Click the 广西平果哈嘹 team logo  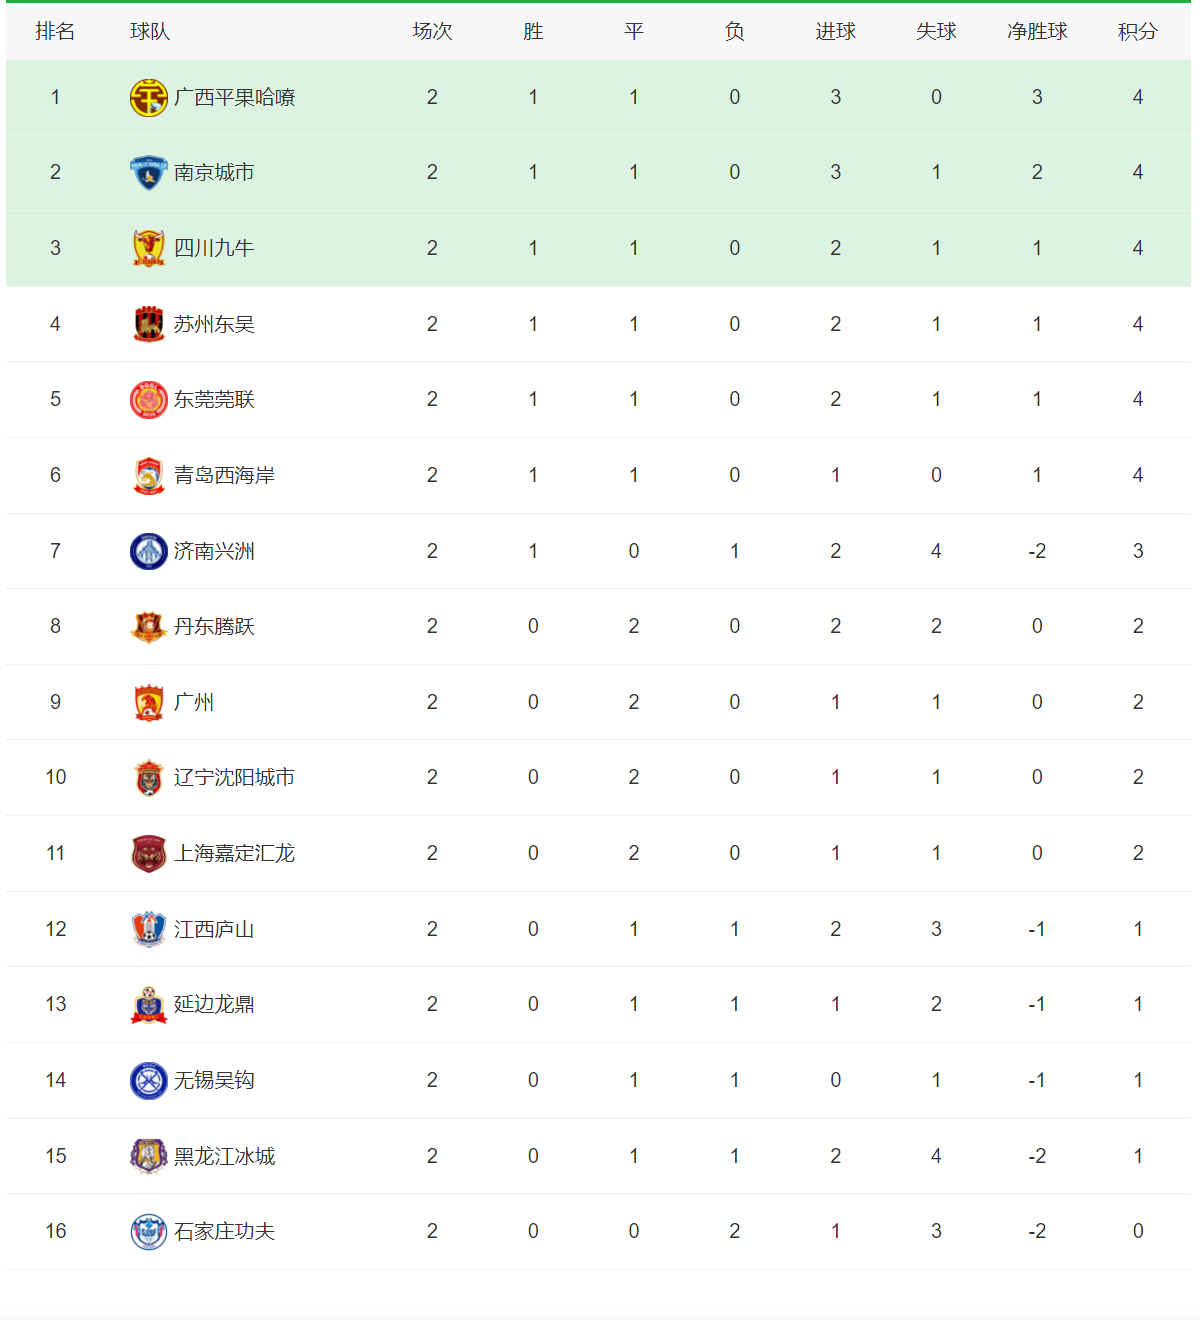pos(148,98)
